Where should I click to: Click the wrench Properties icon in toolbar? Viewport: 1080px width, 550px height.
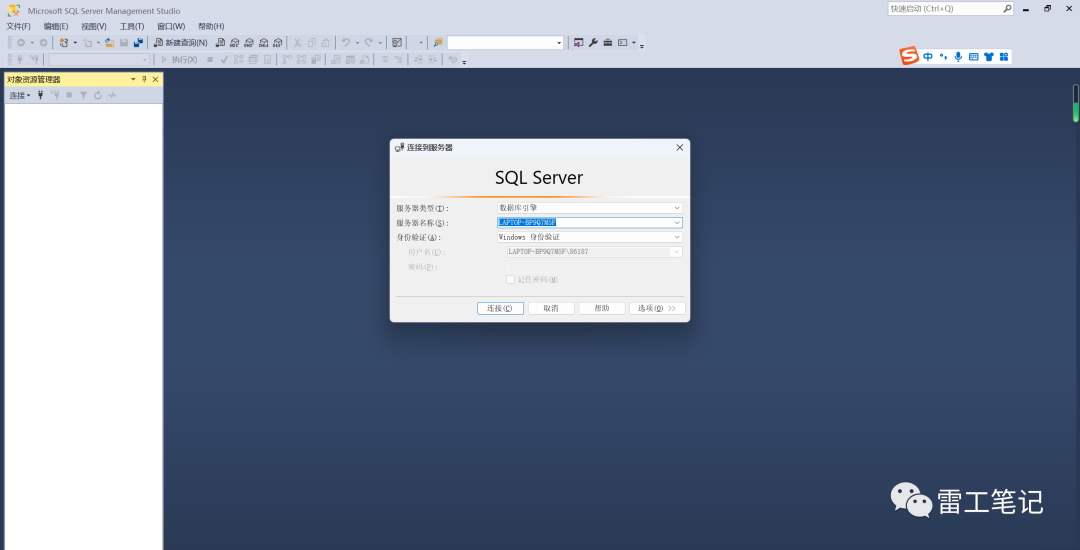(x=593, y=43)
